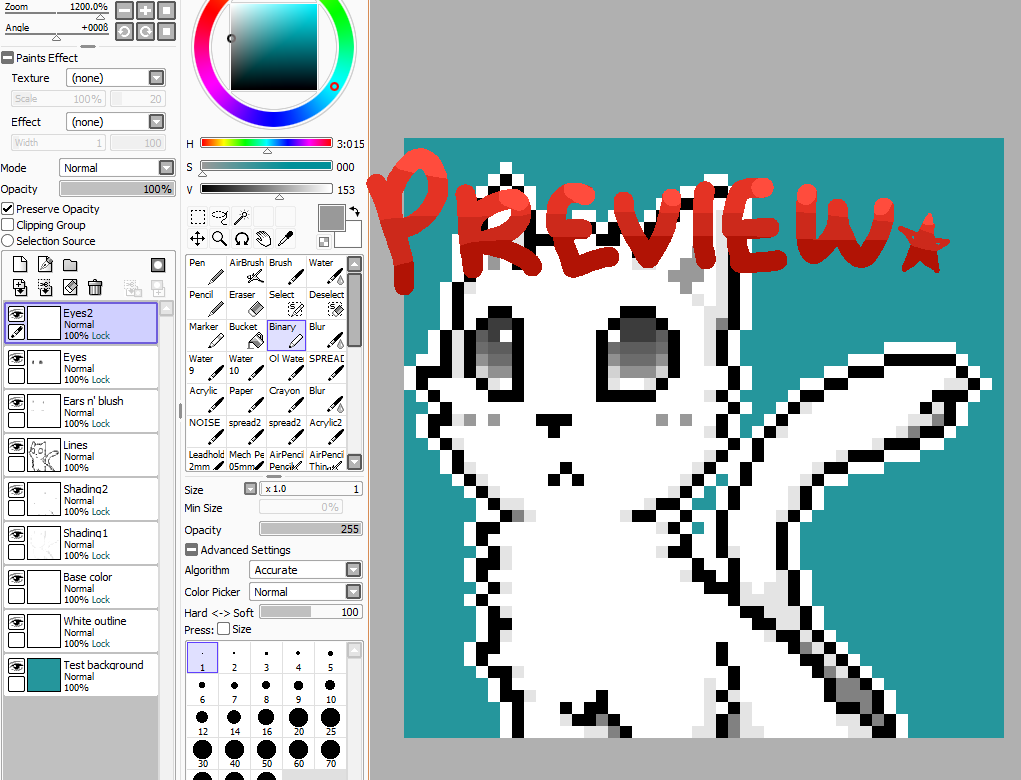Open the Effect dropdown
The image size is (1021, 780).
pos(116,122)
